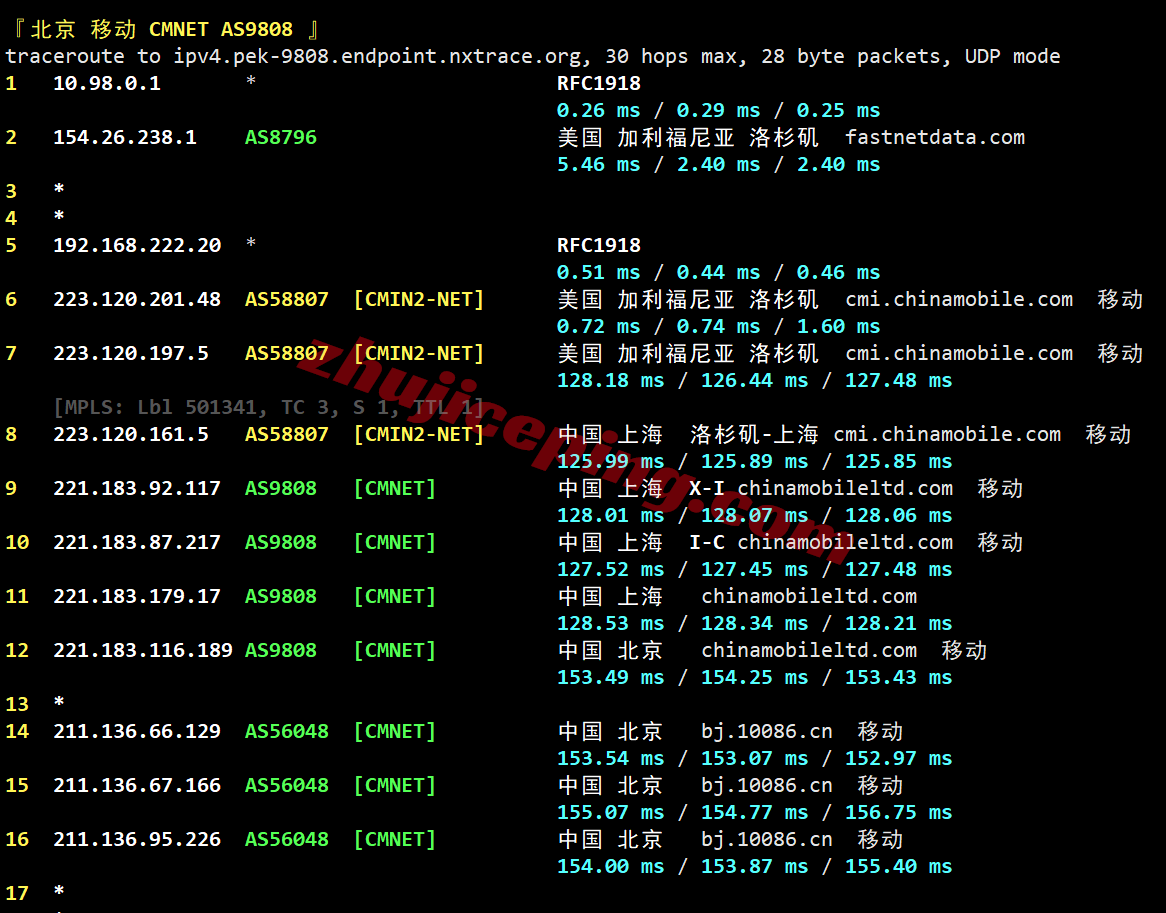Click the 0.26 ms latency value

[x=599, y=111]
